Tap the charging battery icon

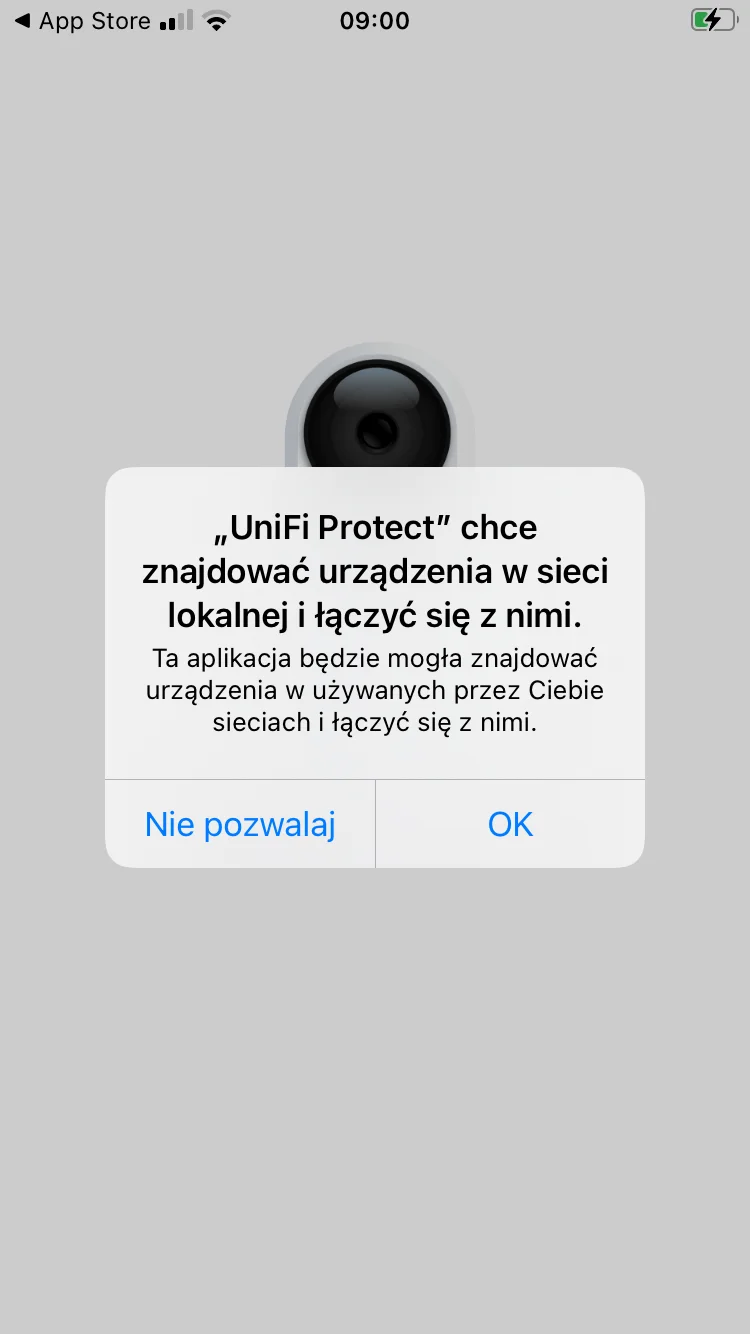(x=713, y=20)
